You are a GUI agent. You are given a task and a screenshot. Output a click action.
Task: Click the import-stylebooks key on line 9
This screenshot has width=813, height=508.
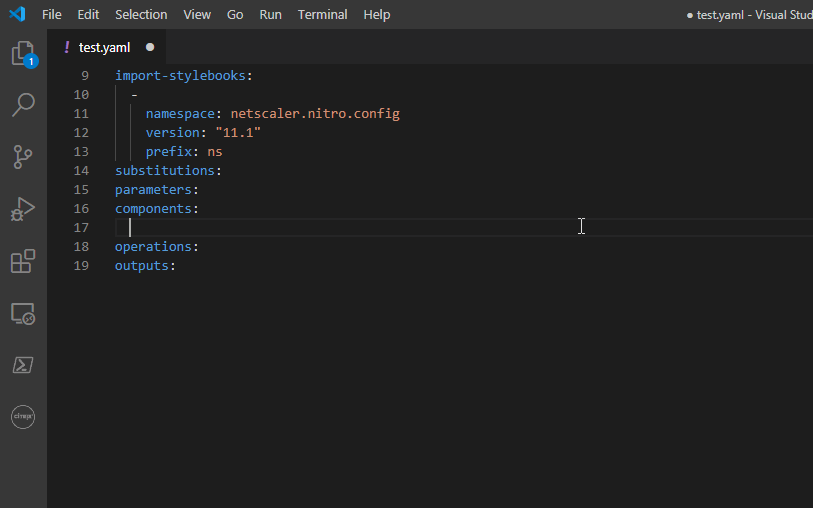[180, 76]
